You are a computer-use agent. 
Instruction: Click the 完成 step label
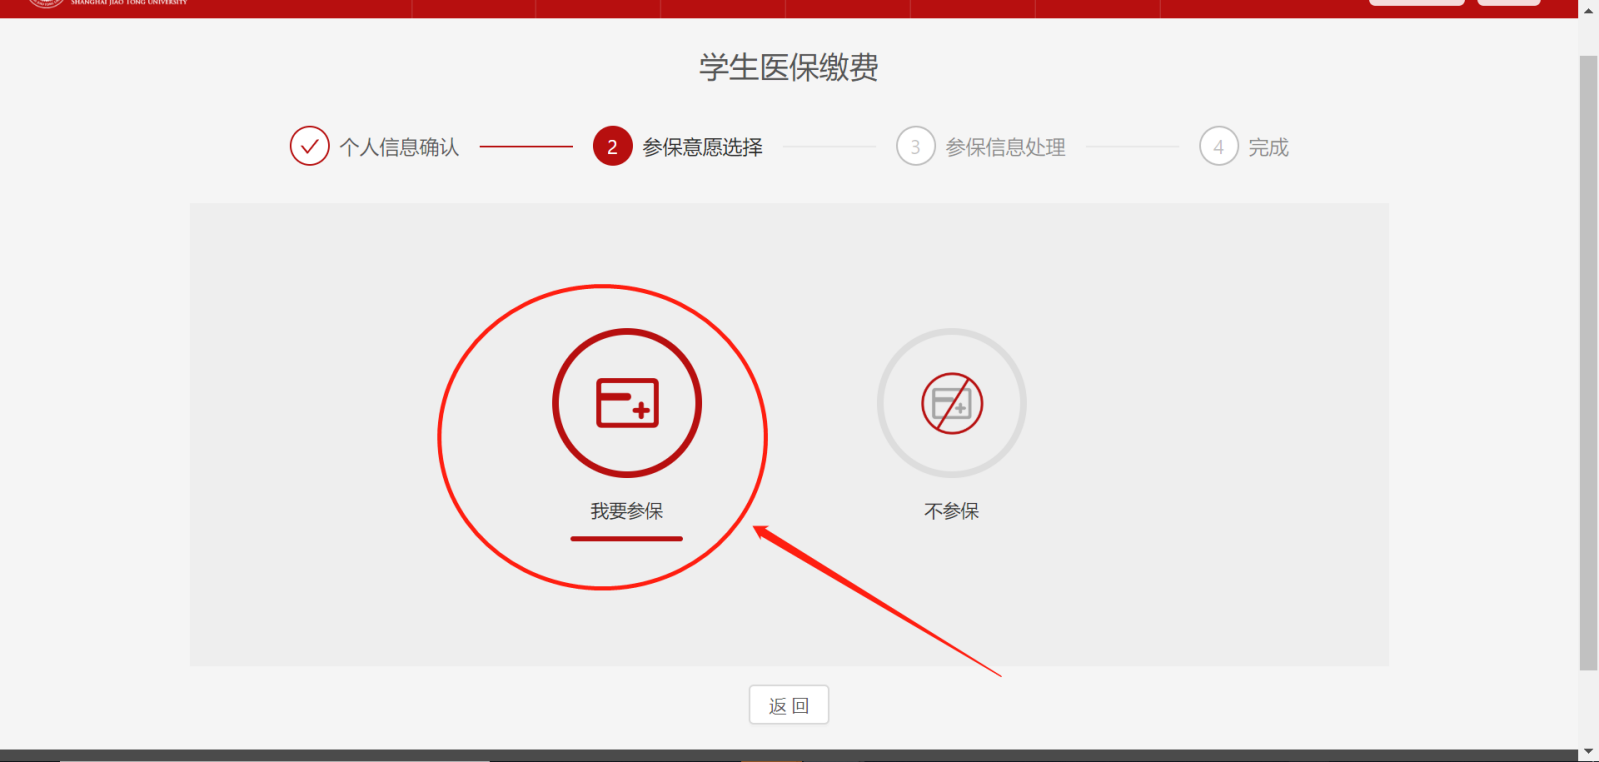(1268, 147)
